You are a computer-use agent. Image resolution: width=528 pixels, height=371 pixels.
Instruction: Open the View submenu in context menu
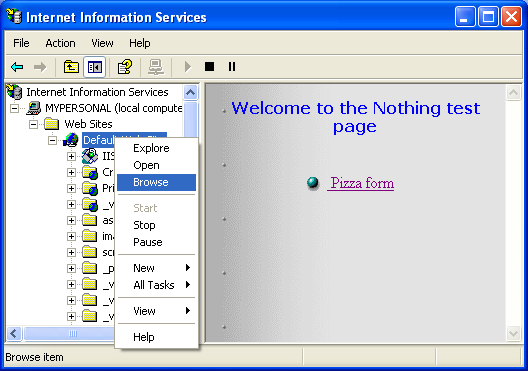pyautogui.click(x=156, y=311)
